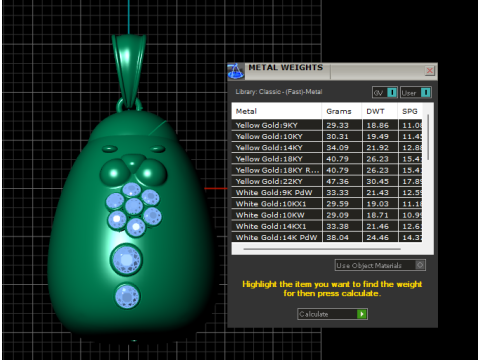Select the White Gold:10KX1 row

click(x=327, y=204)
